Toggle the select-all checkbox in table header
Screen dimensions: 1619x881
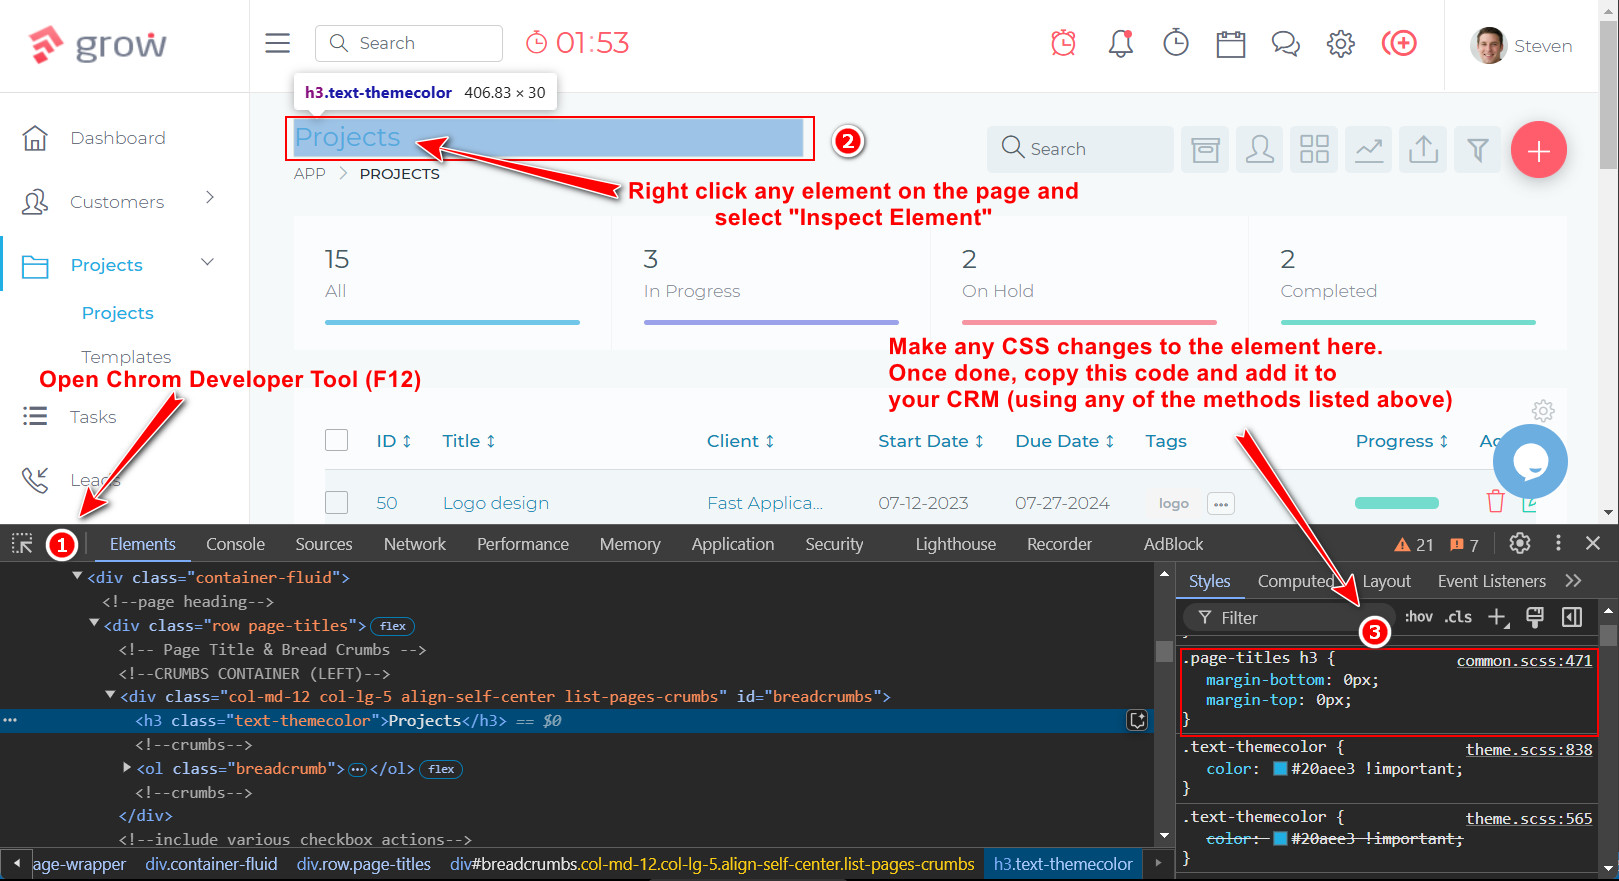(337, 441)
